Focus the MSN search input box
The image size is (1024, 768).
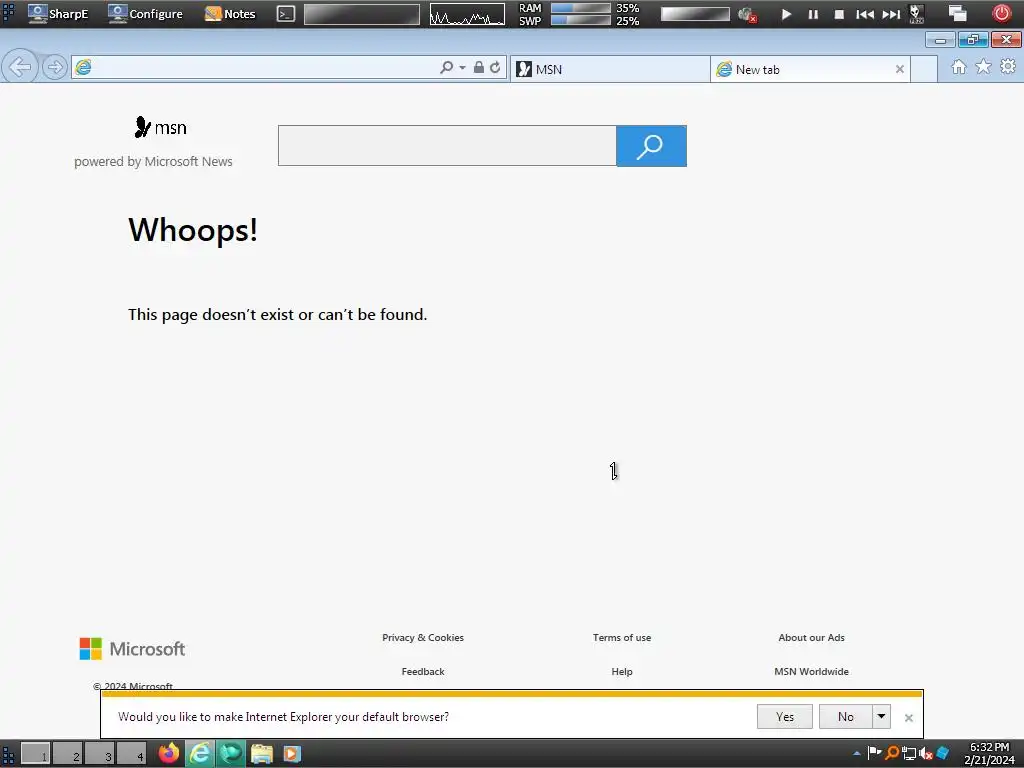point(447,146)
